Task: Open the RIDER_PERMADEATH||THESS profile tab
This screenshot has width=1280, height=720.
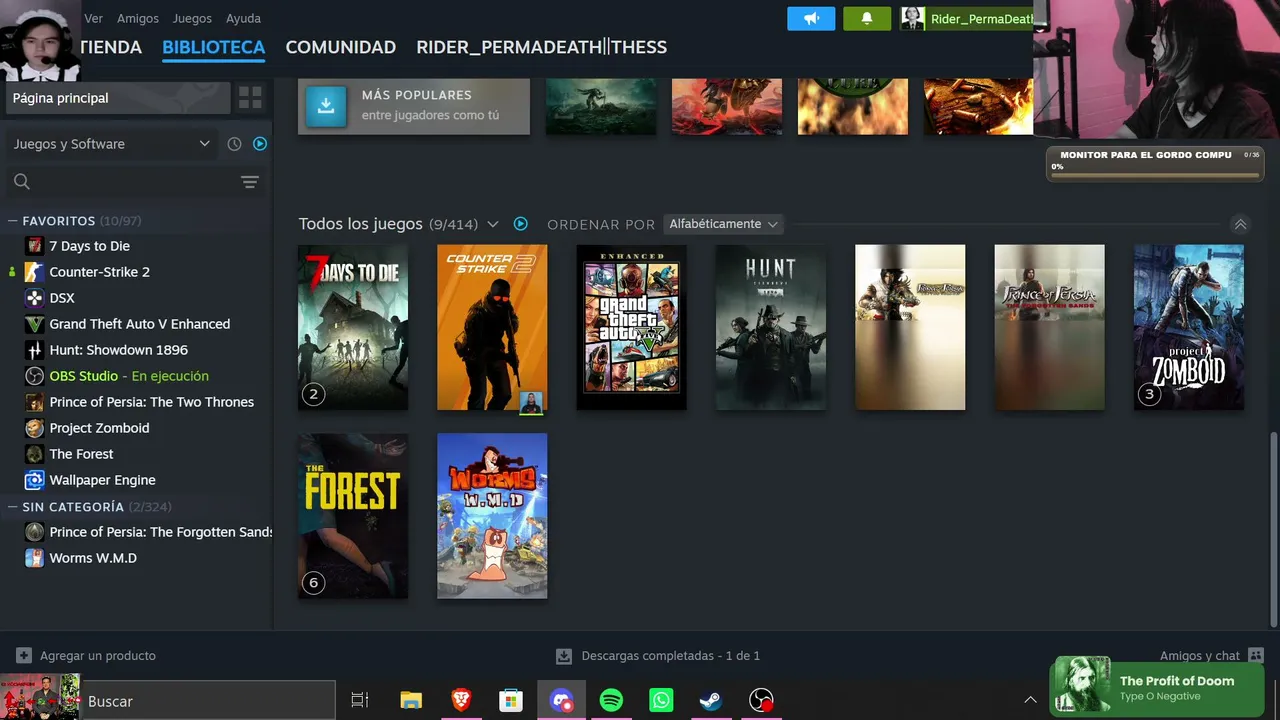Action: 542,47
